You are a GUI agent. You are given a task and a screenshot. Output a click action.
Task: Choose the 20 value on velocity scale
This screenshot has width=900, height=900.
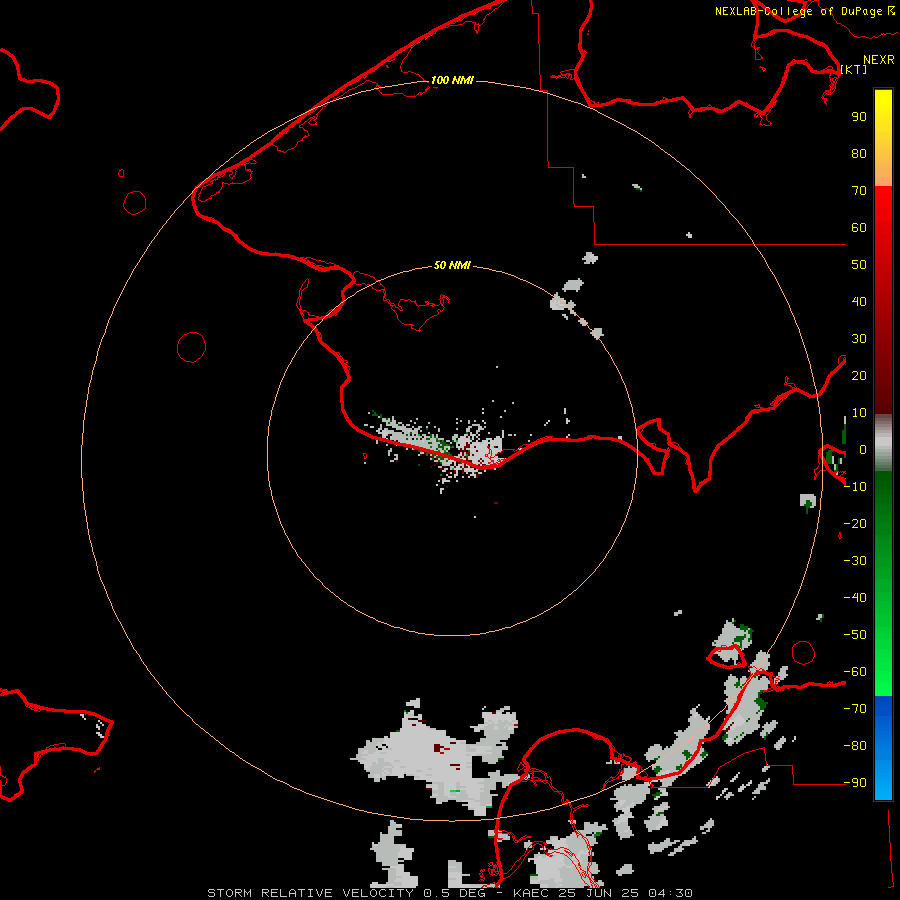859,375
